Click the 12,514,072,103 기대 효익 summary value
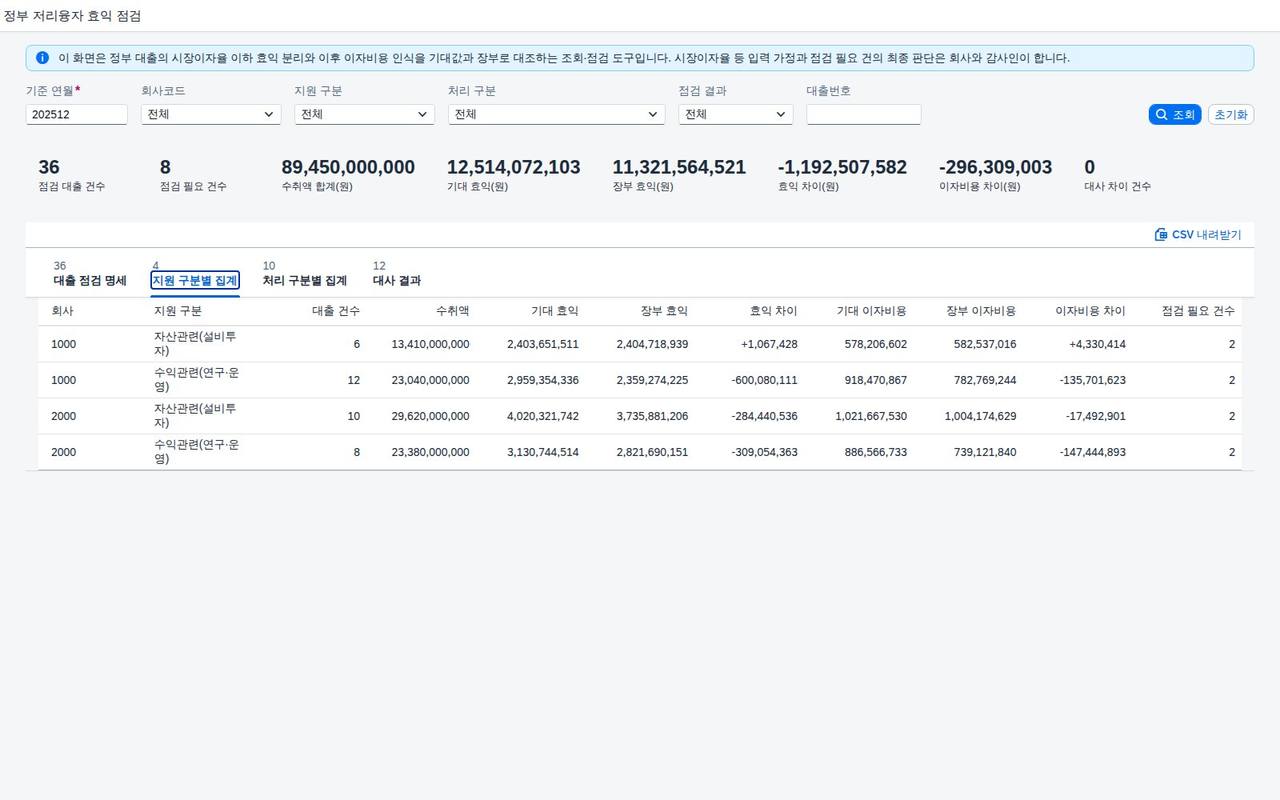Viewport: 1280px width, 800px height. point(513,167)
